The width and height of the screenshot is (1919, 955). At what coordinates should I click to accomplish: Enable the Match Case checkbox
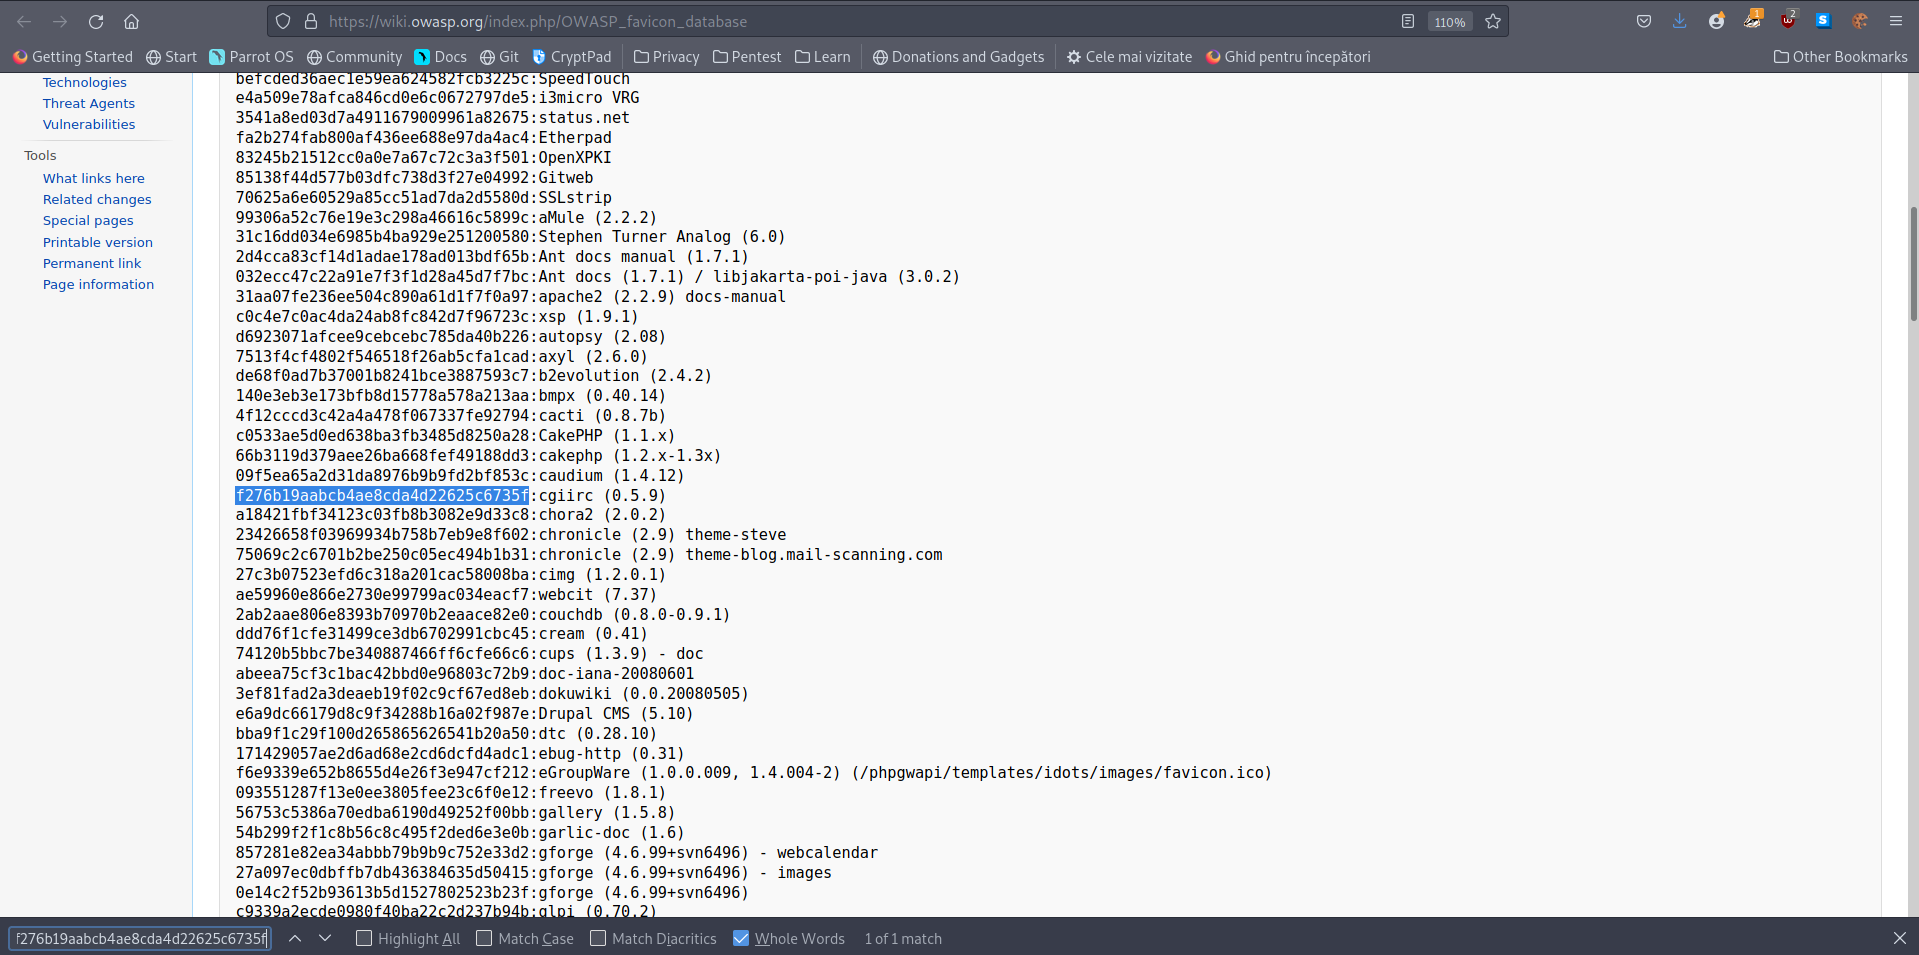pos(485,938)
